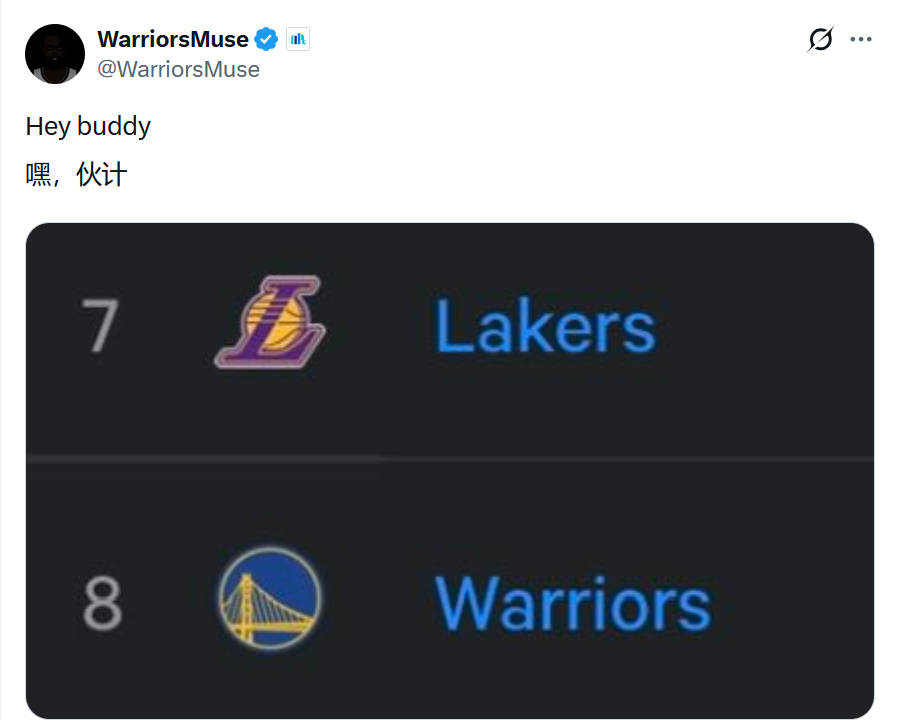
Task: Open the Grok slashed-circle icon
Action: pyautogui.click(x=820, y=39)
